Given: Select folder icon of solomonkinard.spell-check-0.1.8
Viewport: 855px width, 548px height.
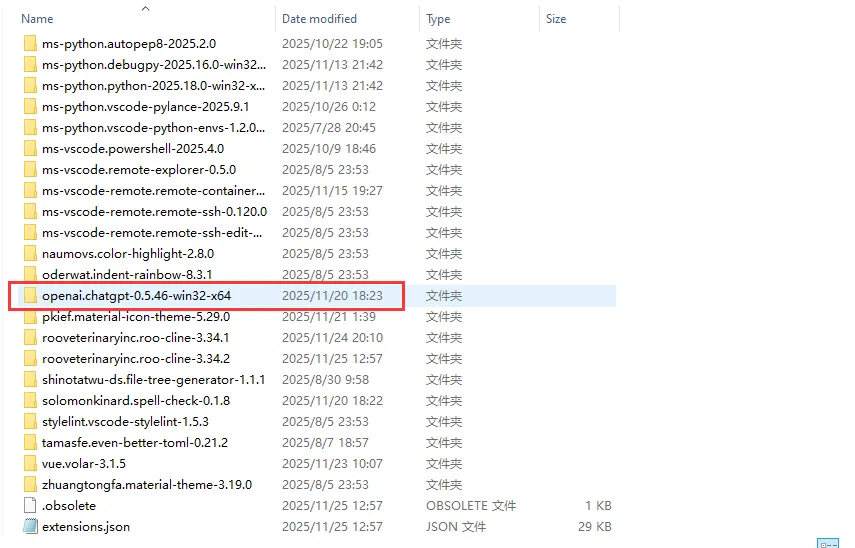Looking at the screenshot, I should point(31,400).
